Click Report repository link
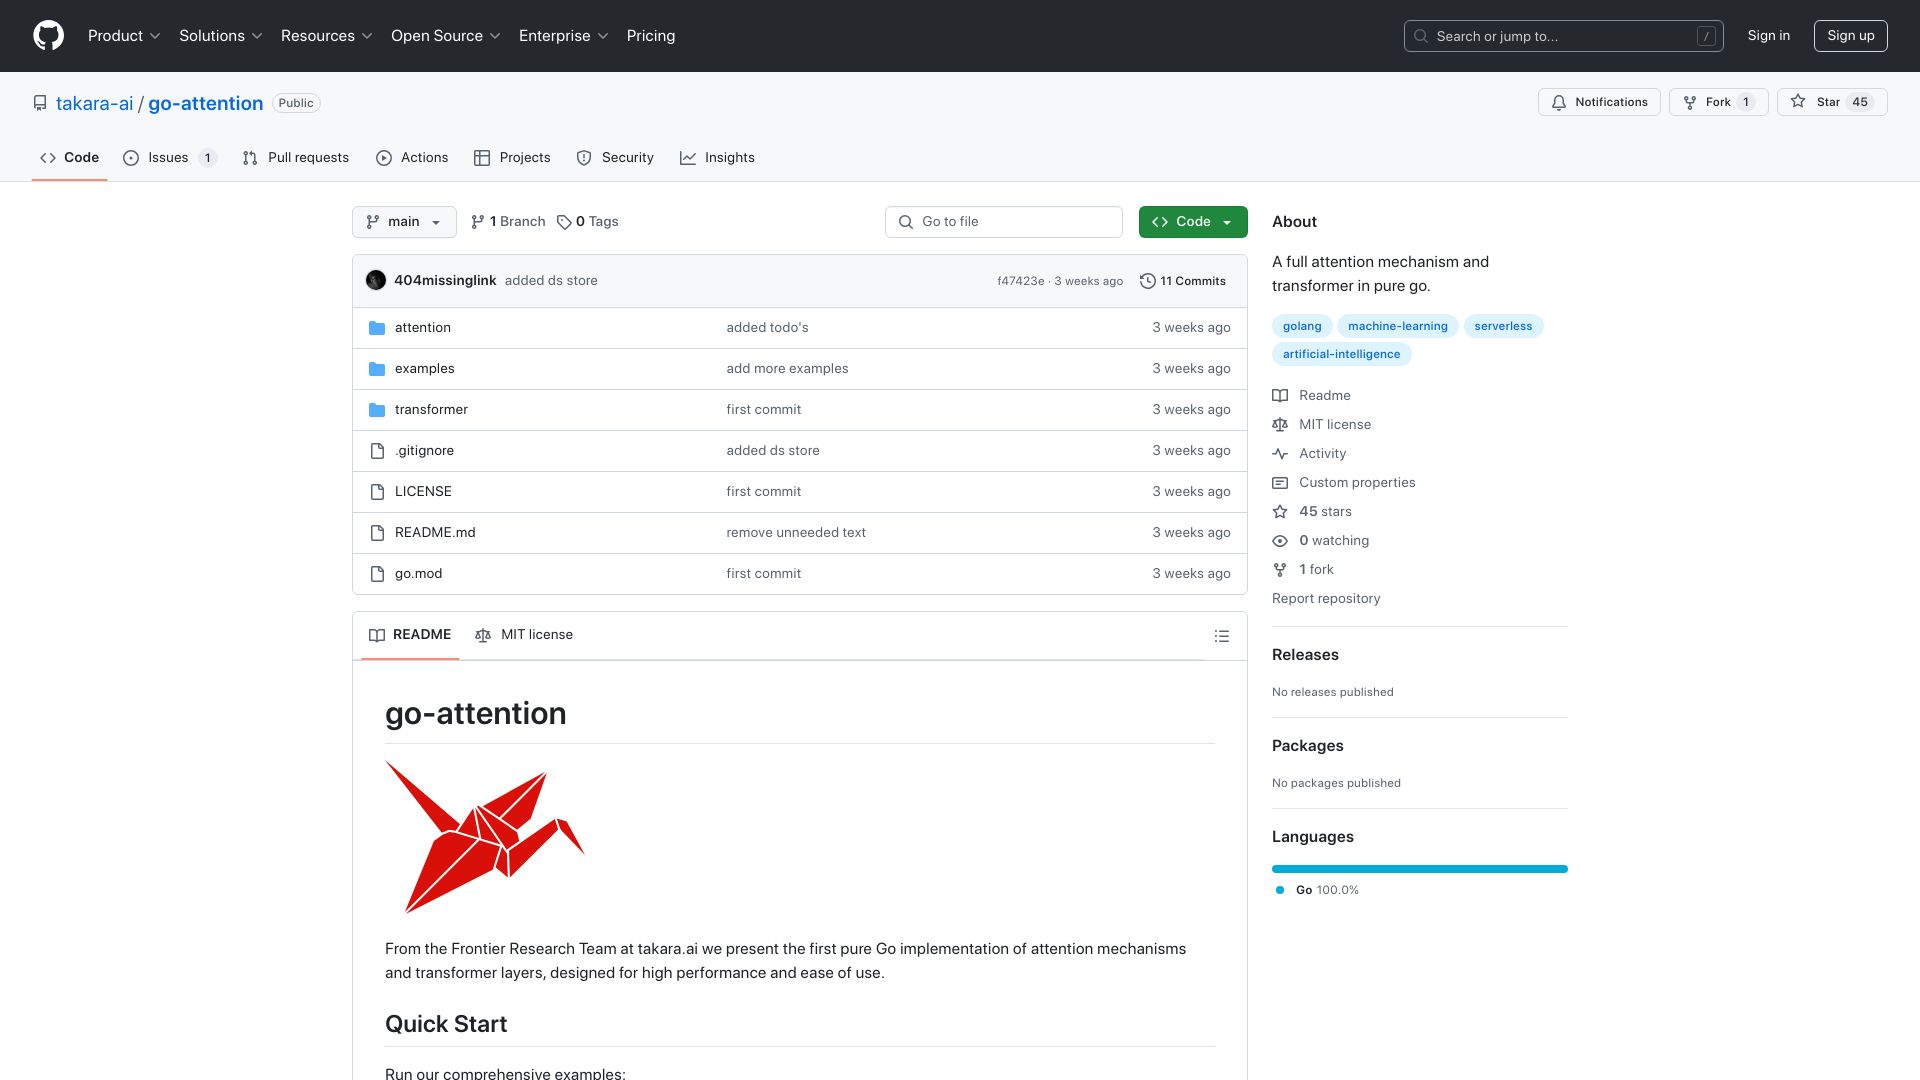This screenshot has width=1920, height=1080. point(1326,599)
